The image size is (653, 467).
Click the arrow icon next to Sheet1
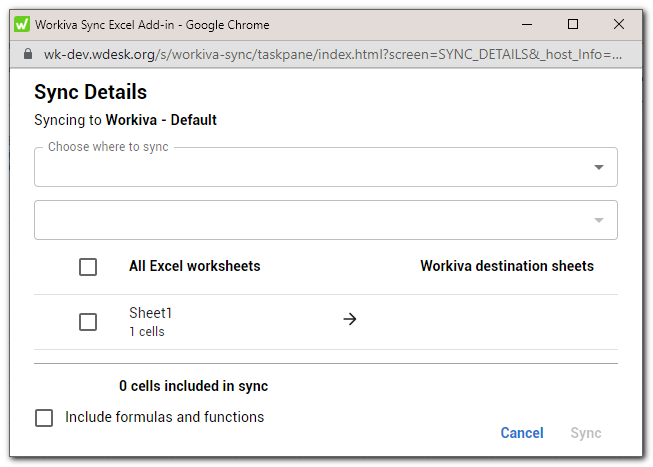coord(350,319)
